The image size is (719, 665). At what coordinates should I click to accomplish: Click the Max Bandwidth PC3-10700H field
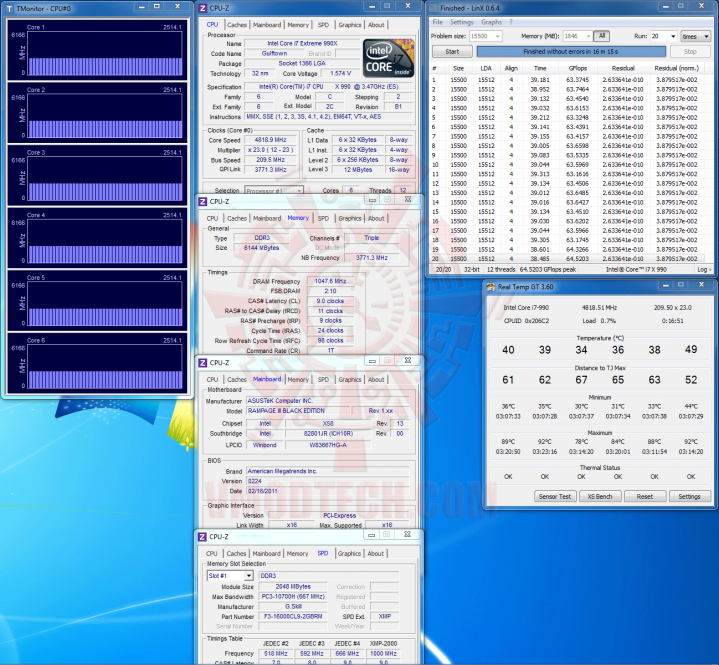click(293, 597)
